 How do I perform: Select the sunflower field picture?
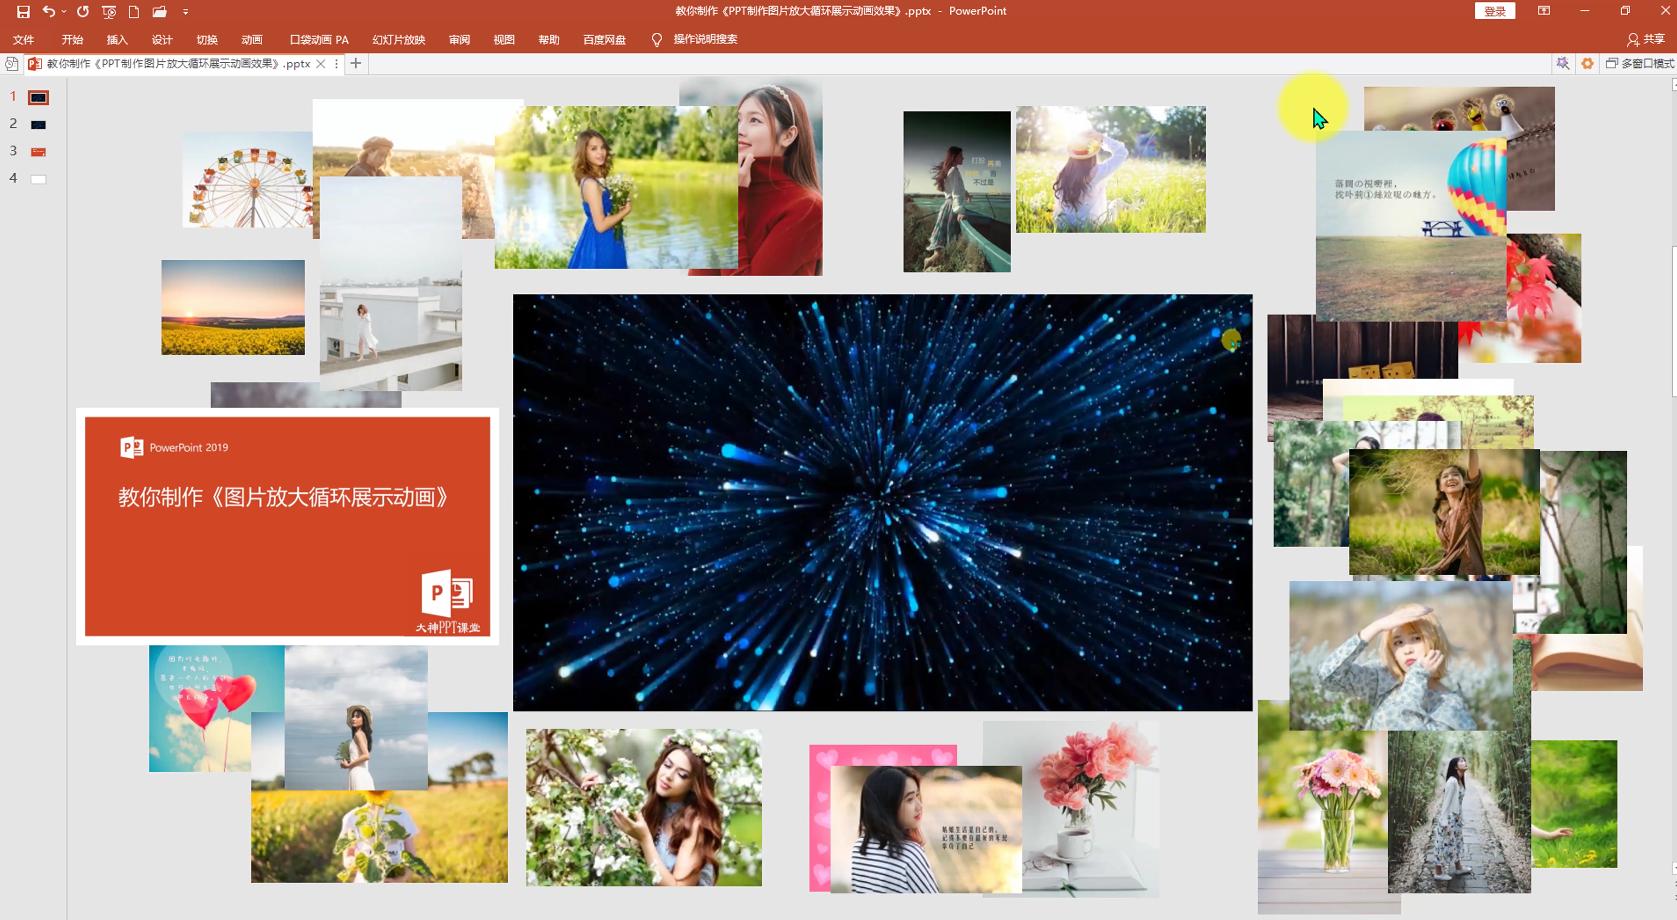click(x=379, y=835)
